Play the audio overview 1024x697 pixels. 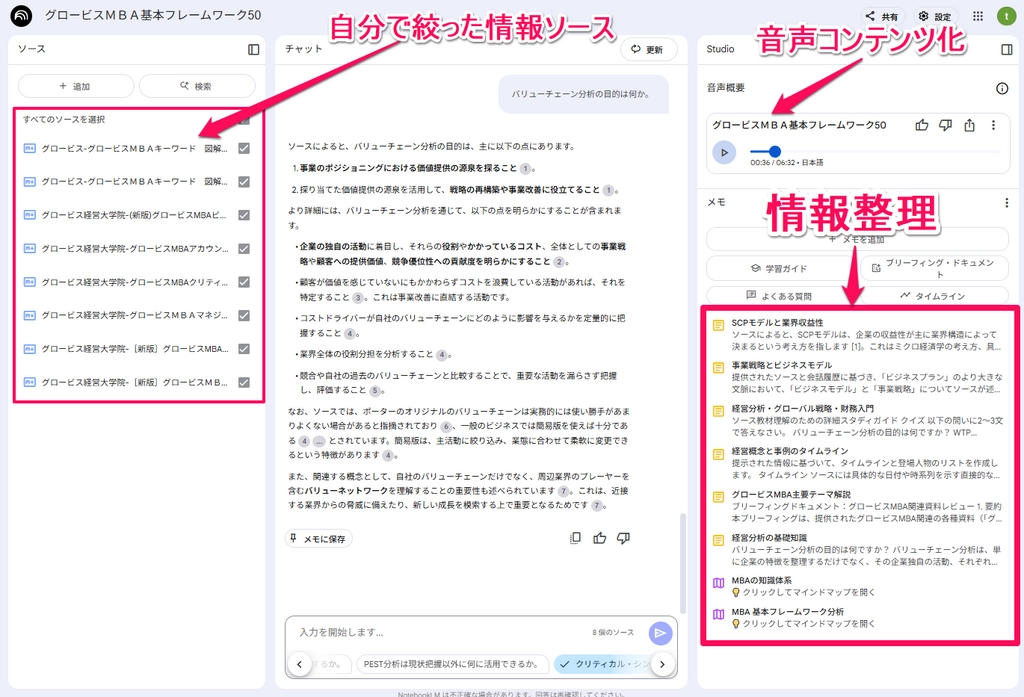[724, 153]
